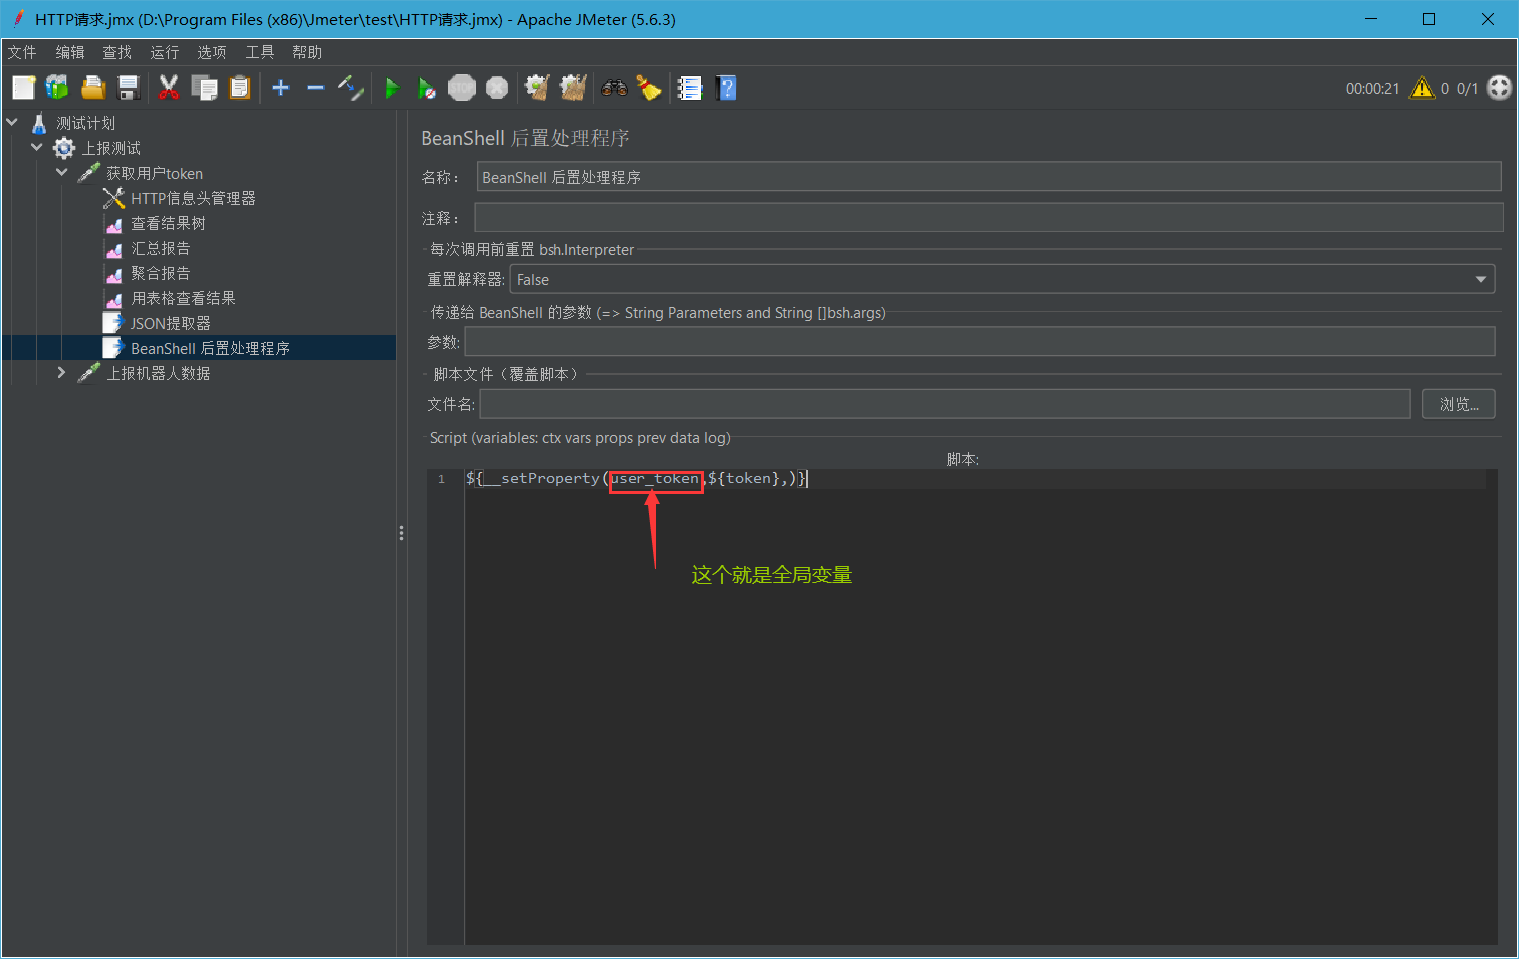Click the plus Expand All icon
Viewport: 1519px width, 959px height.
coord(281,88)
